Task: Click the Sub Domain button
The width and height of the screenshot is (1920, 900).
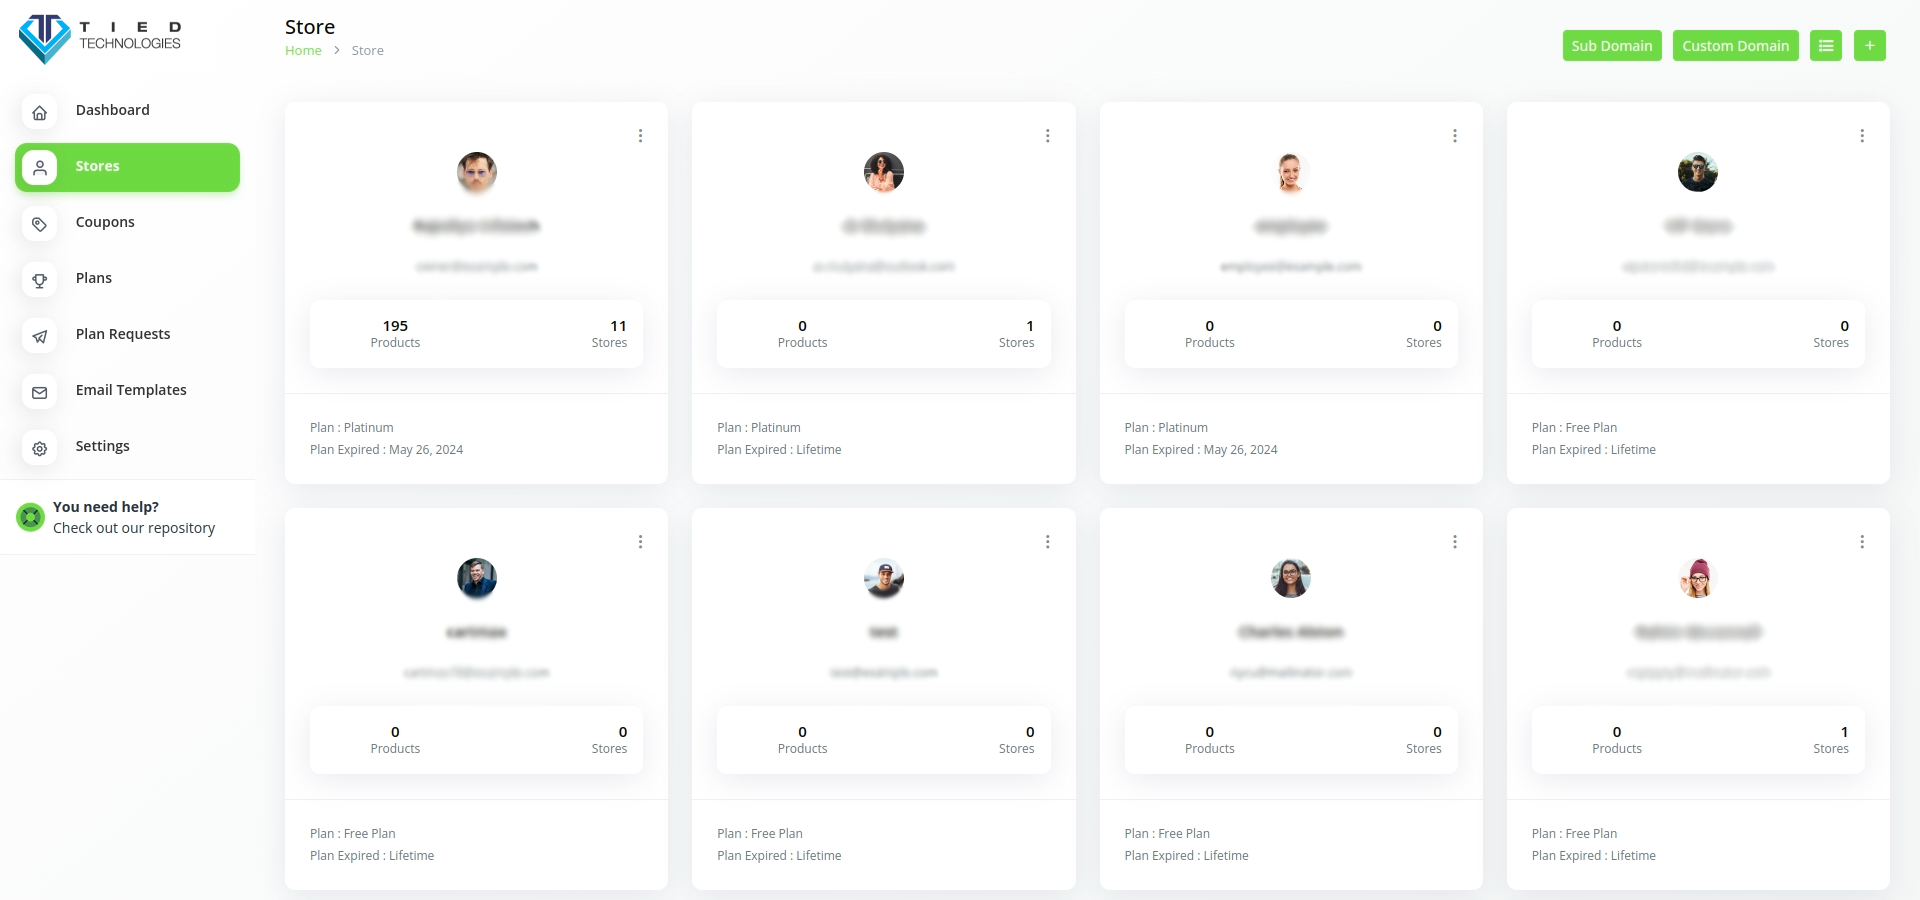Action: 1611,46
